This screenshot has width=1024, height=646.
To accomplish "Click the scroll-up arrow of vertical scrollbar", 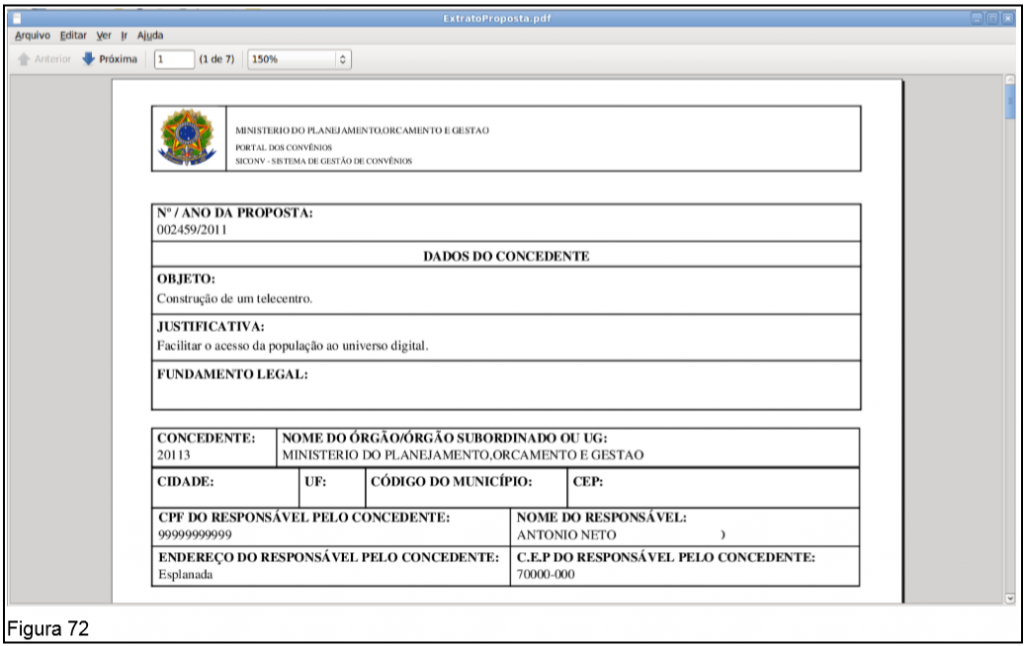I will (x=1010, y=82).
